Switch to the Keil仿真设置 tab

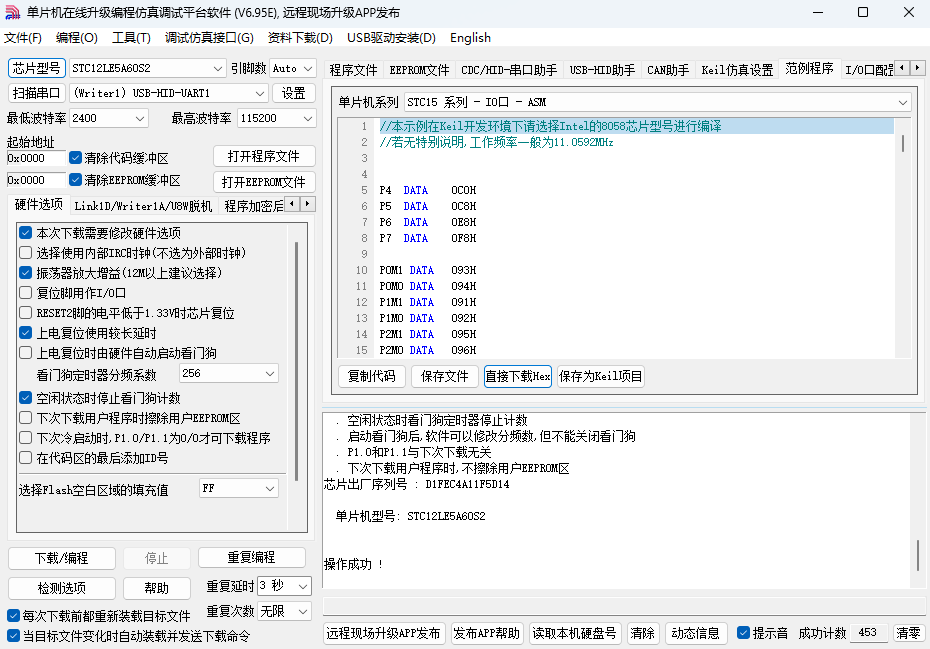[x=737, y=70]
